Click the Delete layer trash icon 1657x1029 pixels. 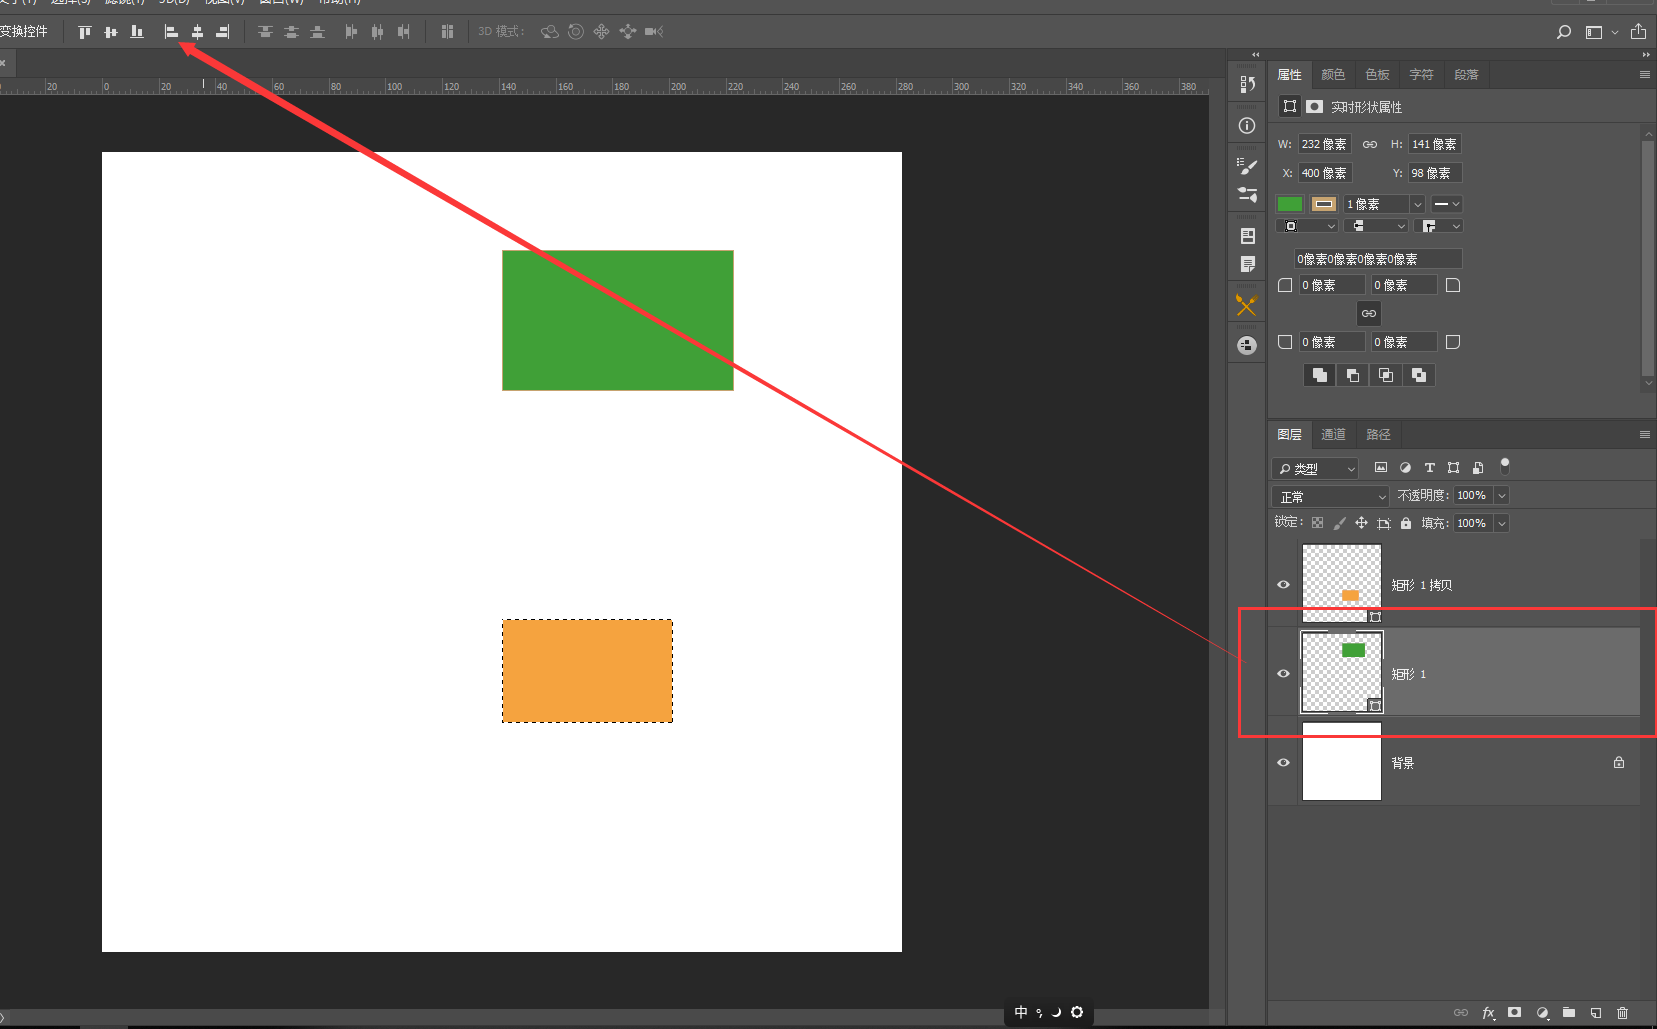pyautogui.click(x=1623, y=1013)
